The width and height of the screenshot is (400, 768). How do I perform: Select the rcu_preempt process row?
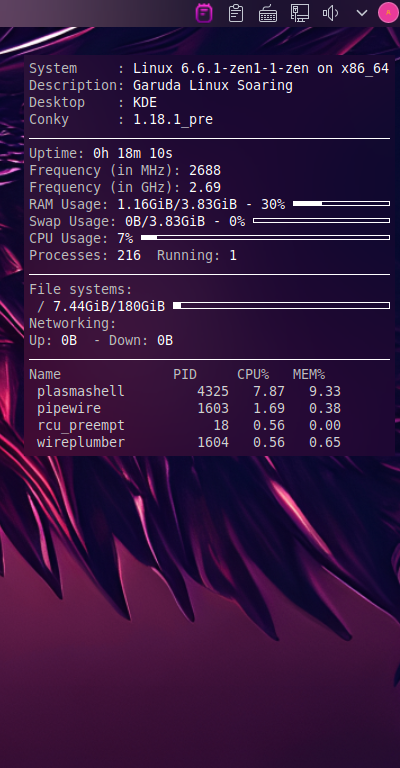[x=188, y=425]
